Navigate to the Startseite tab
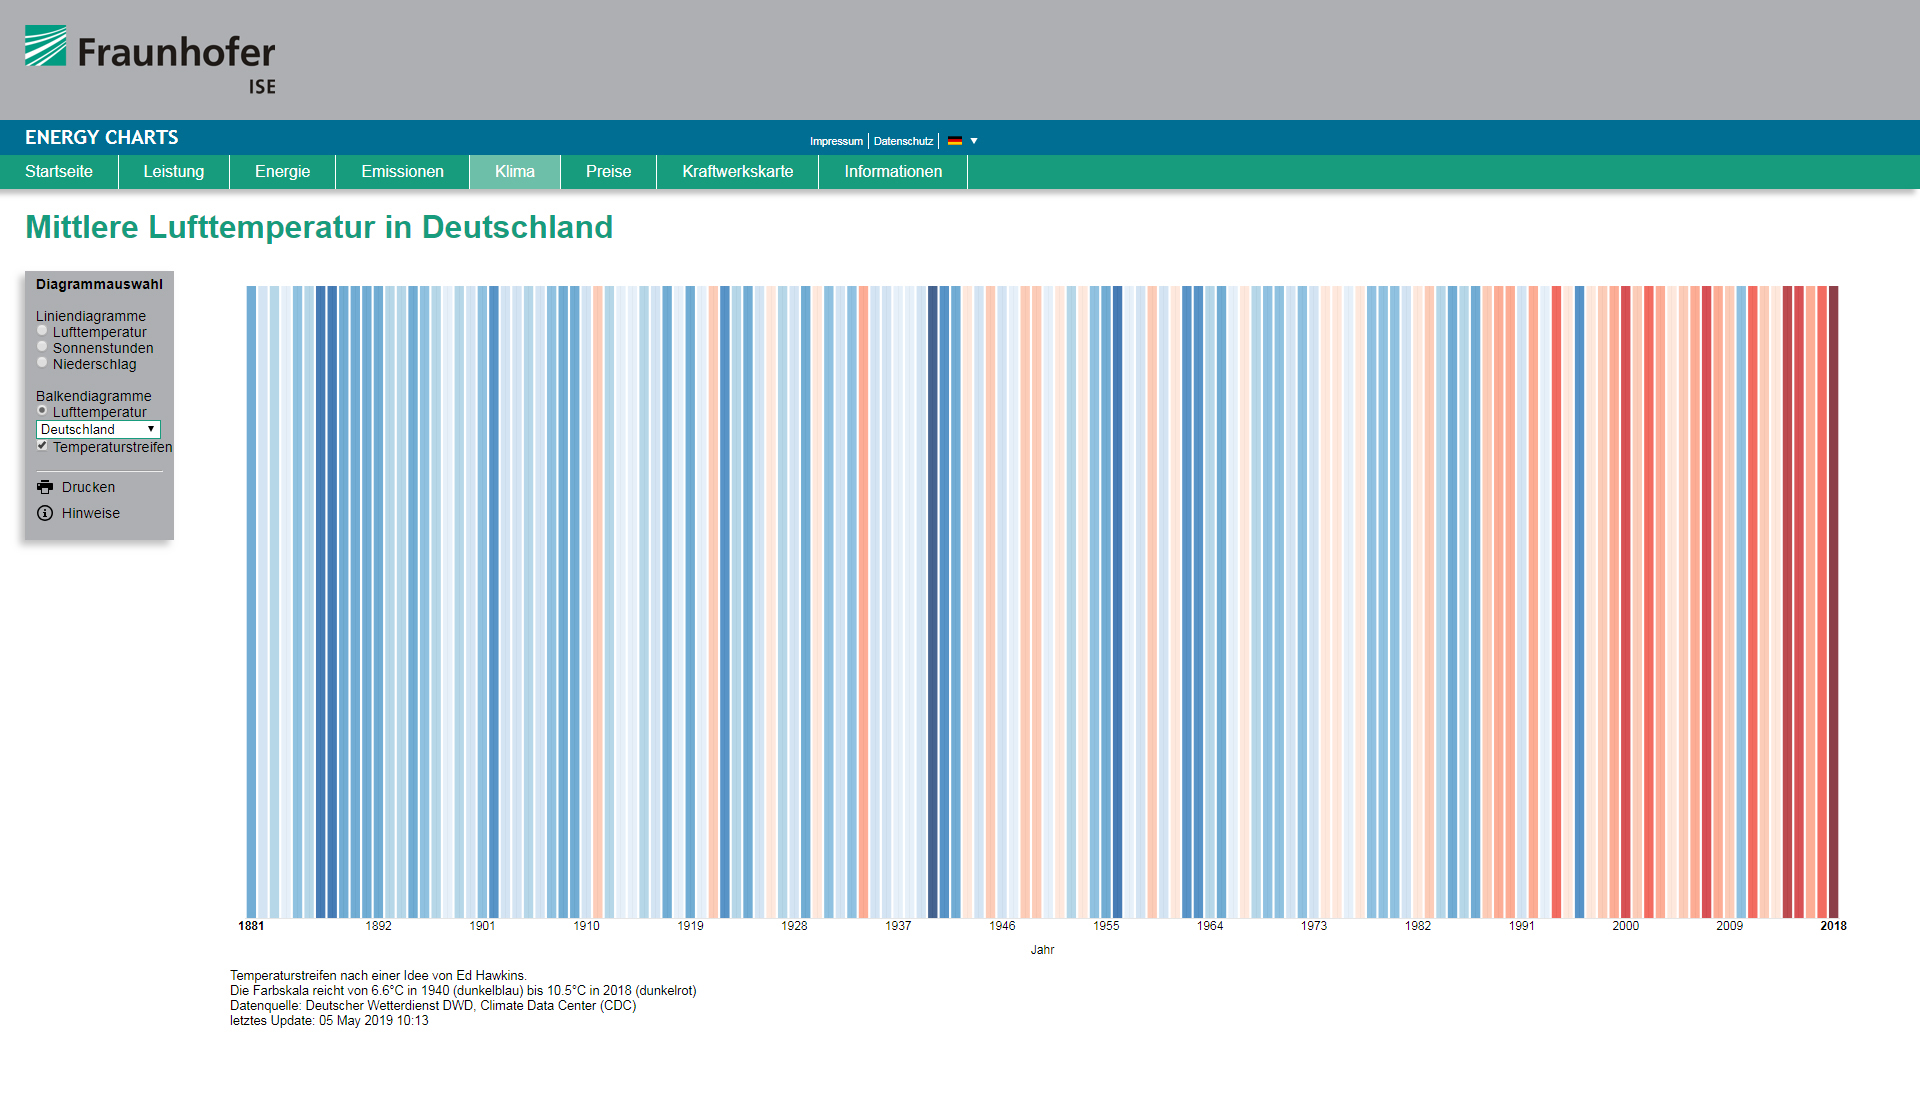 (x=59, y=172)
